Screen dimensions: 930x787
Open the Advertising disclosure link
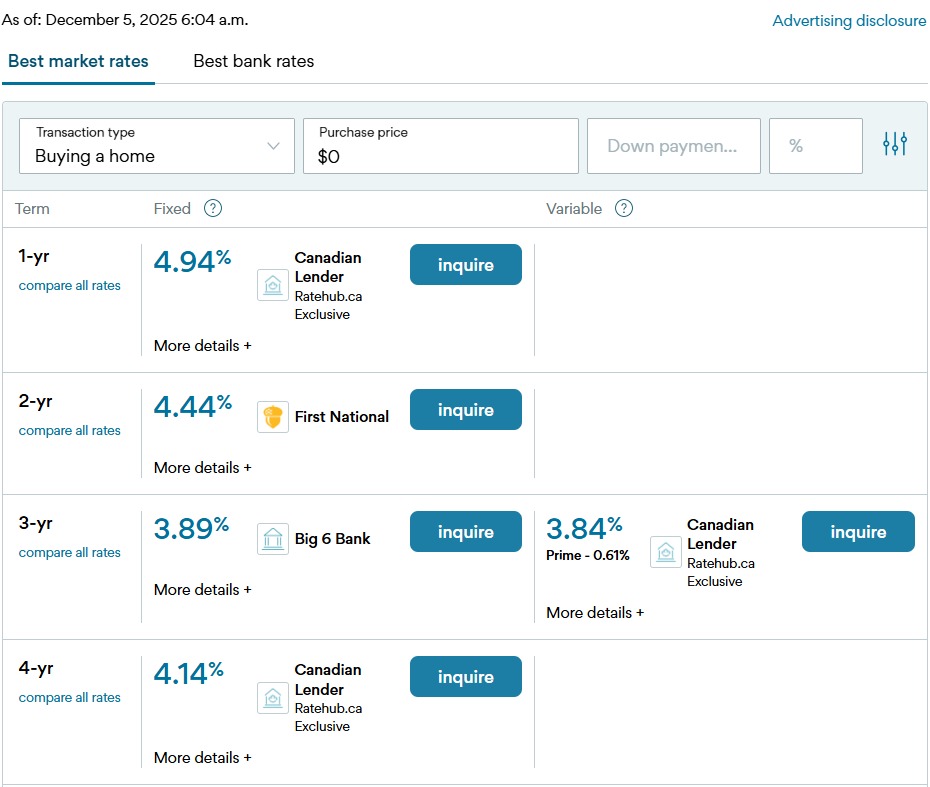[849, 21]
